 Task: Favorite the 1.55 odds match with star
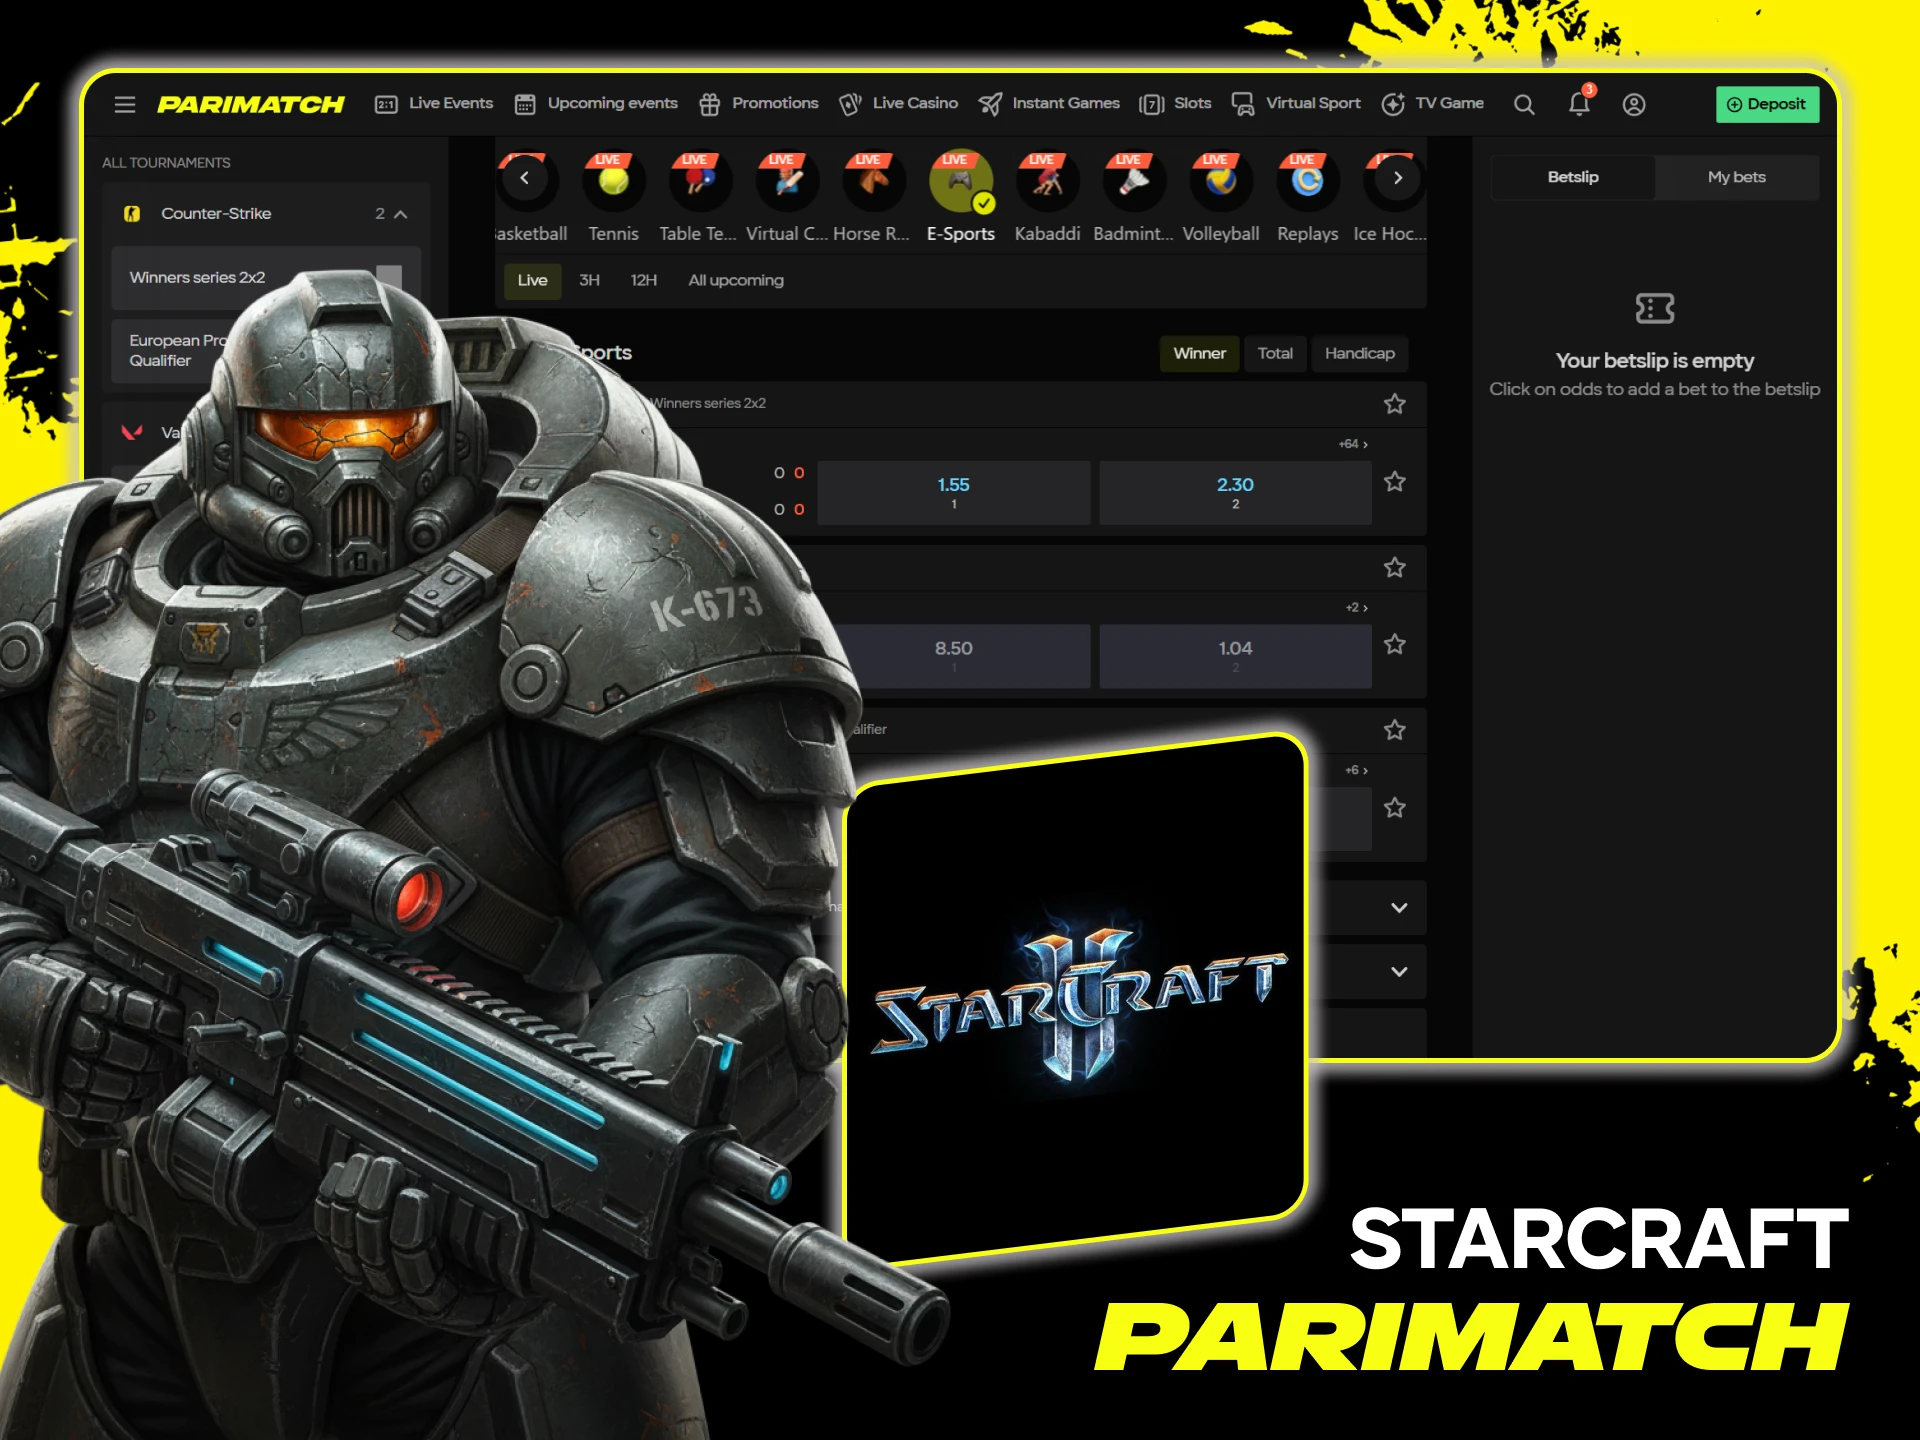click(x=1394, y=481)
